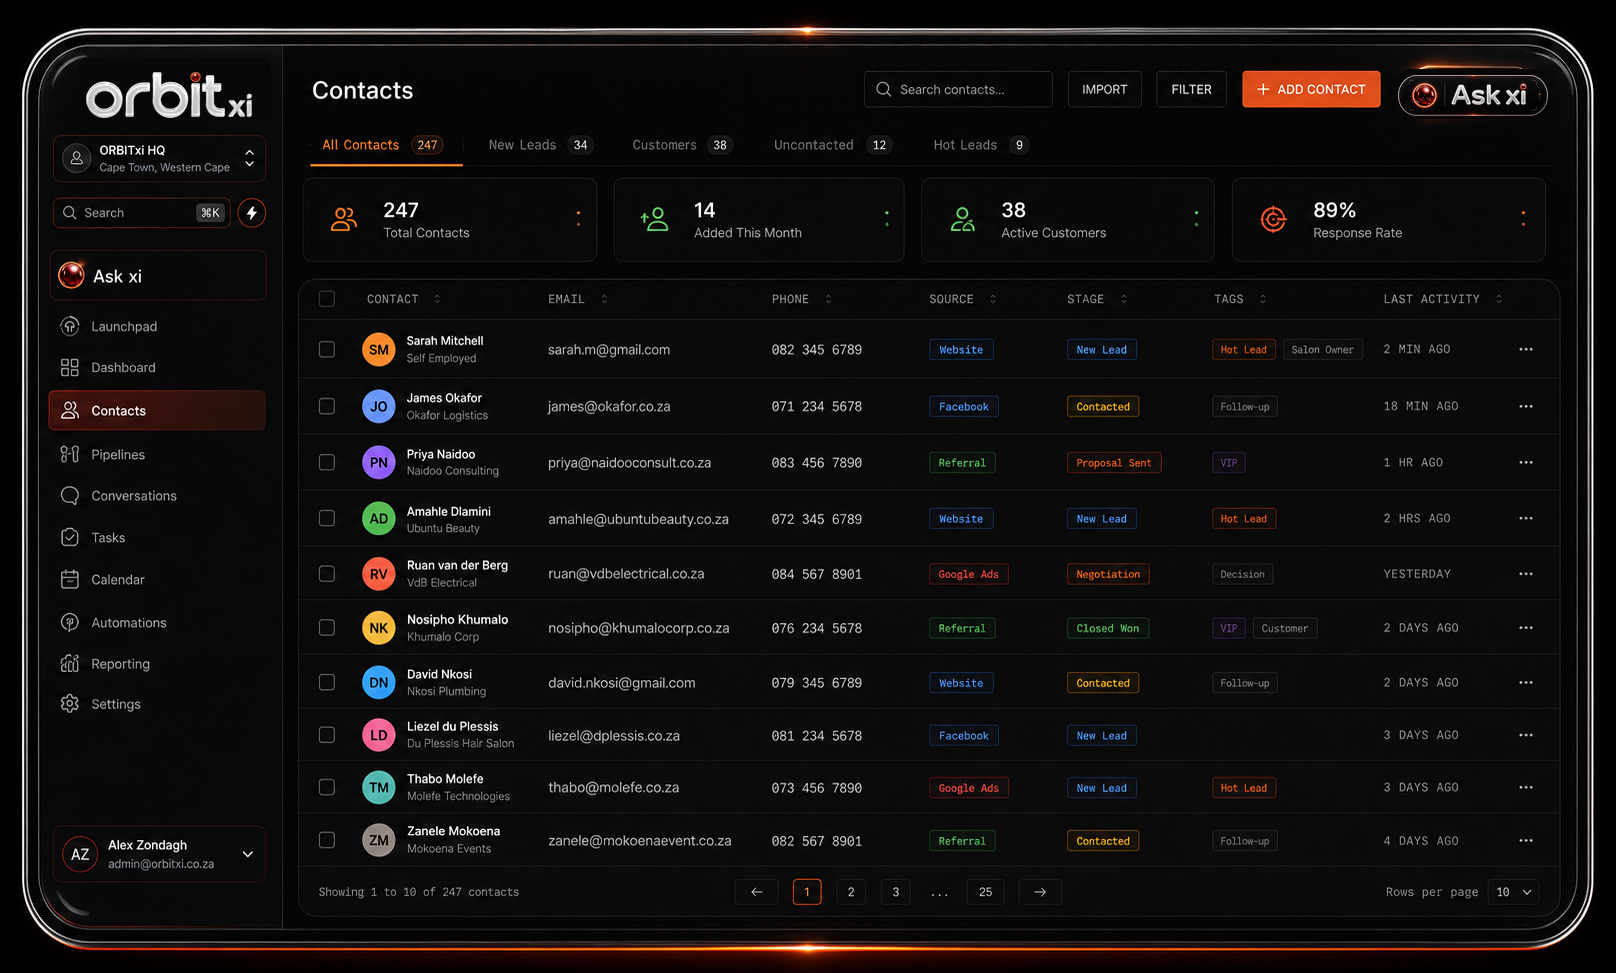This screenshot has width=1616, height=973.
Task: Click the sidebar Search box
Action: tap(141, 213)
